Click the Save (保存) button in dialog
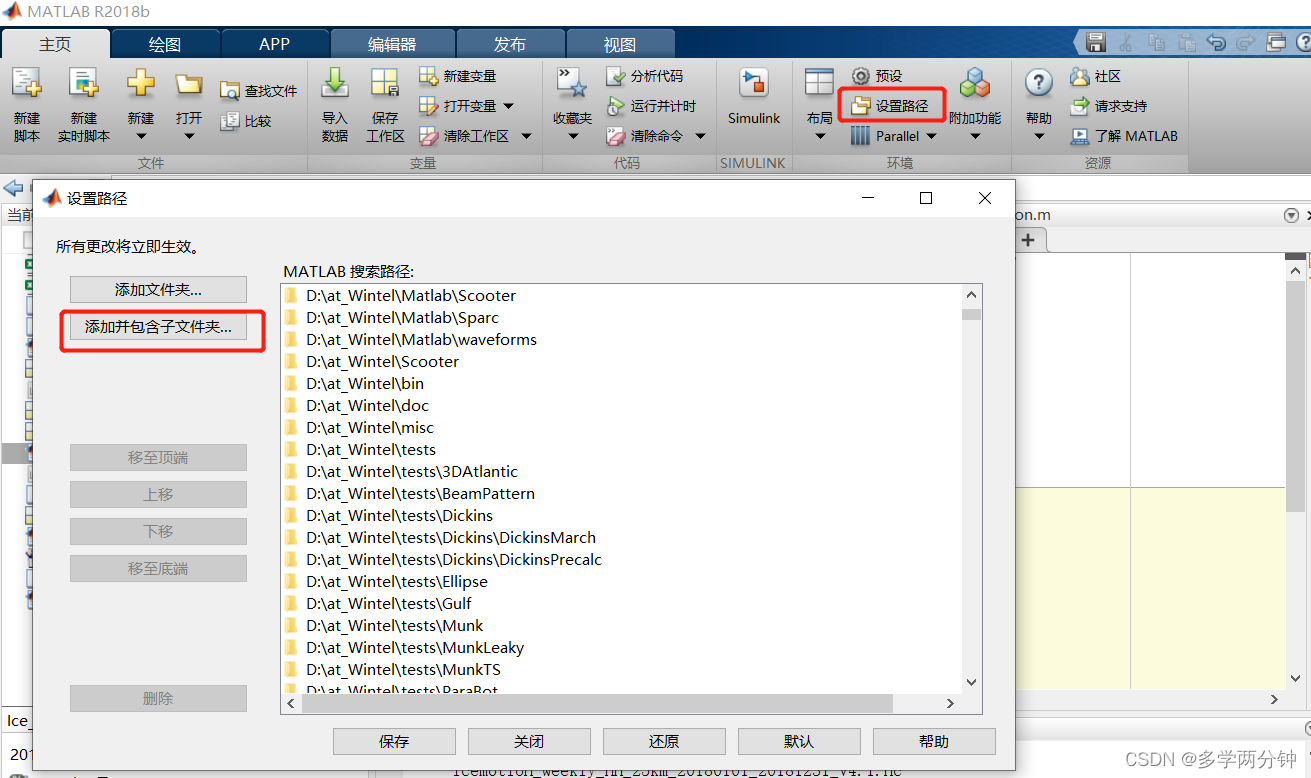This screenshot has width=1311, height=778. (394, 741)
